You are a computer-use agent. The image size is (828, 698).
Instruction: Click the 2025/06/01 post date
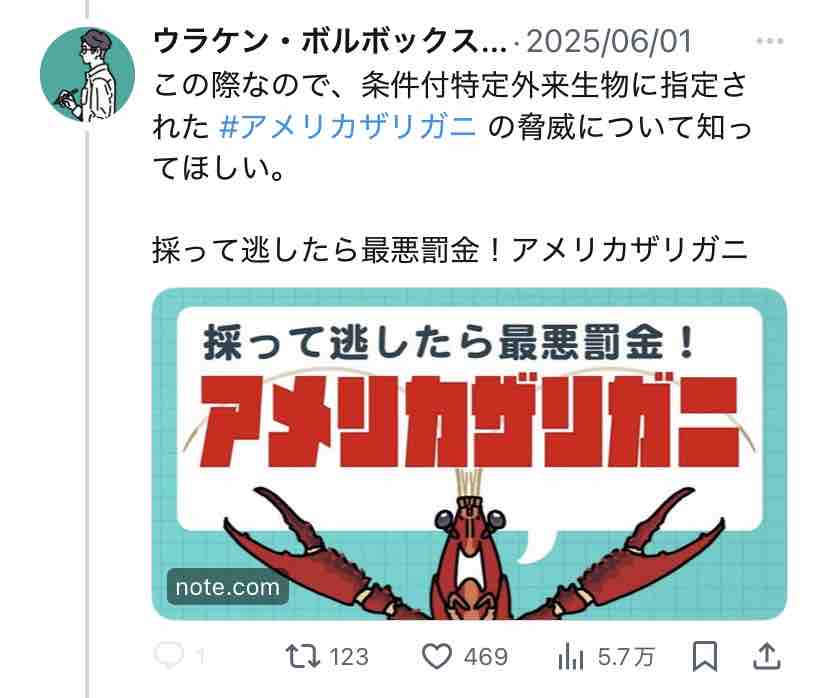(609, 41)
